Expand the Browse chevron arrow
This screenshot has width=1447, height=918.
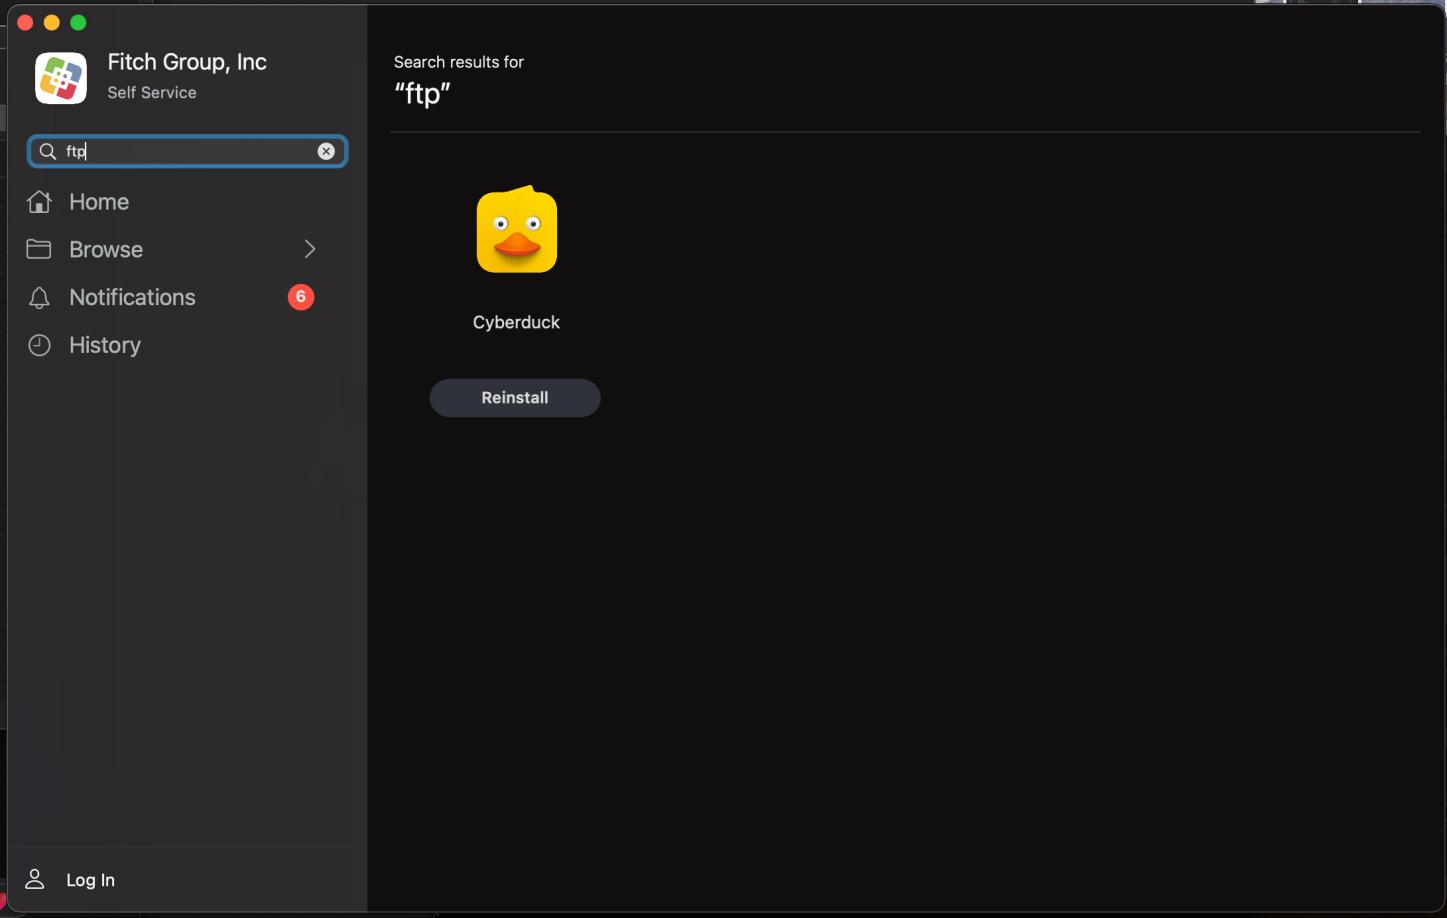[310, 249]
